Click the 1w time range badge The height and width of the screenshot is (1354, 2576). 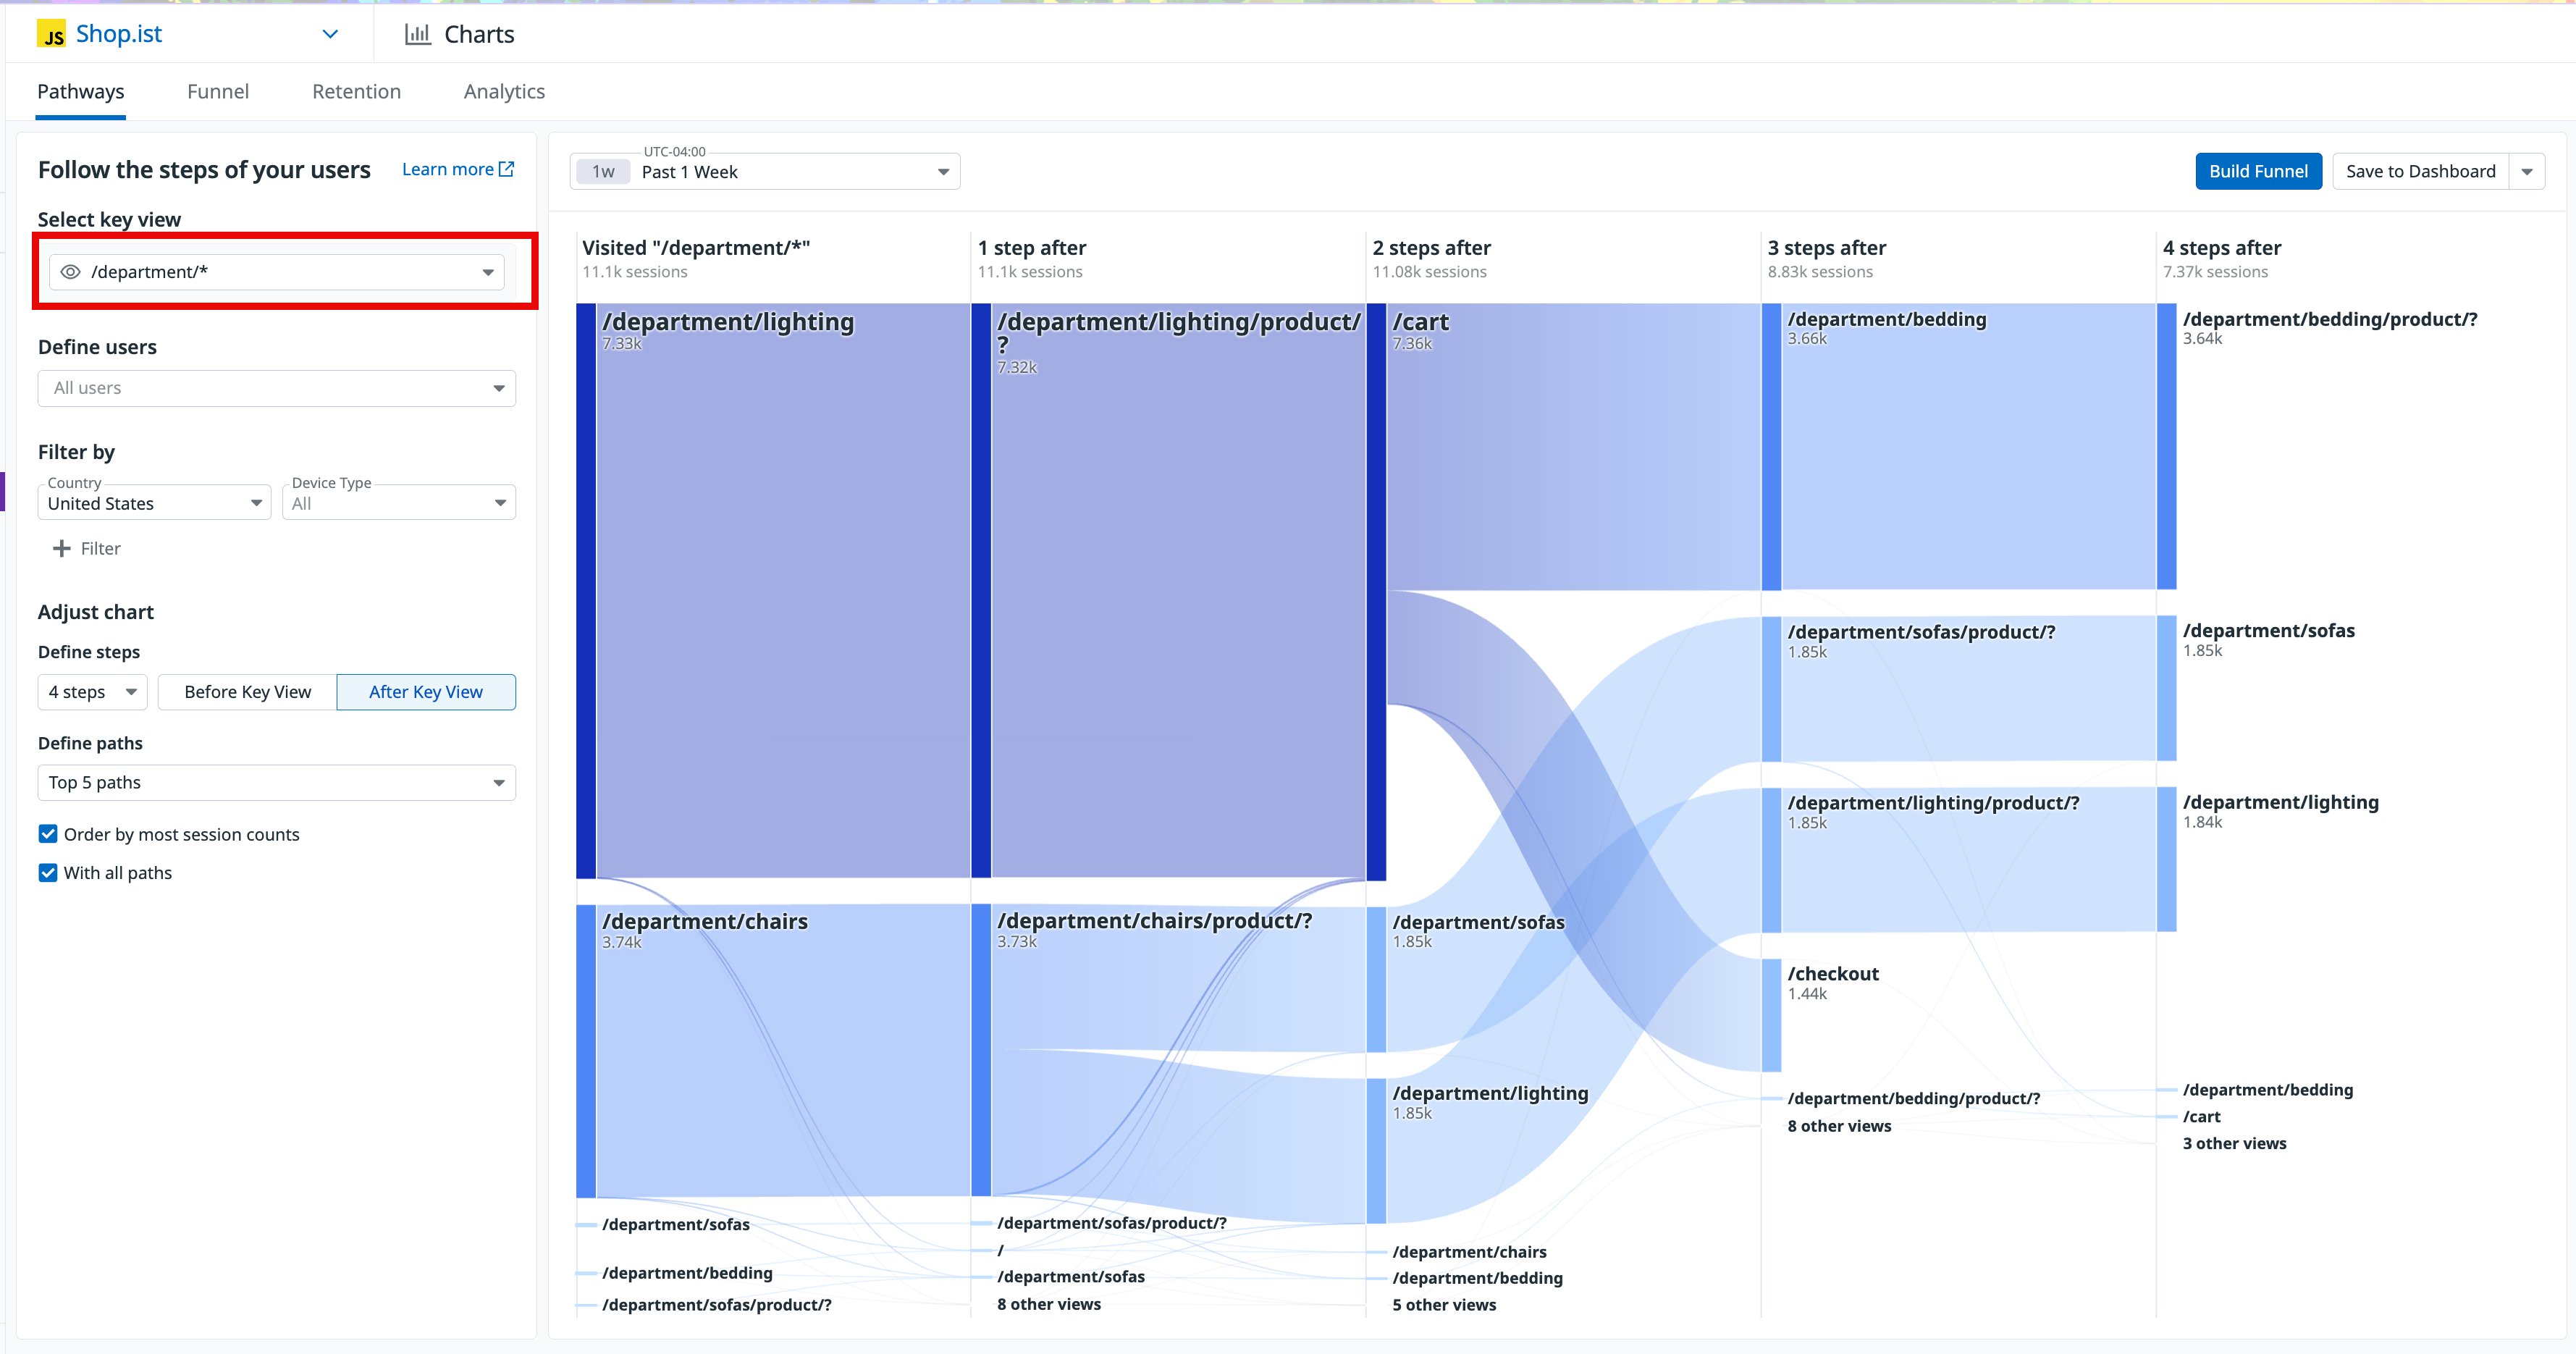pyautogui.click(x=603, y=172)
